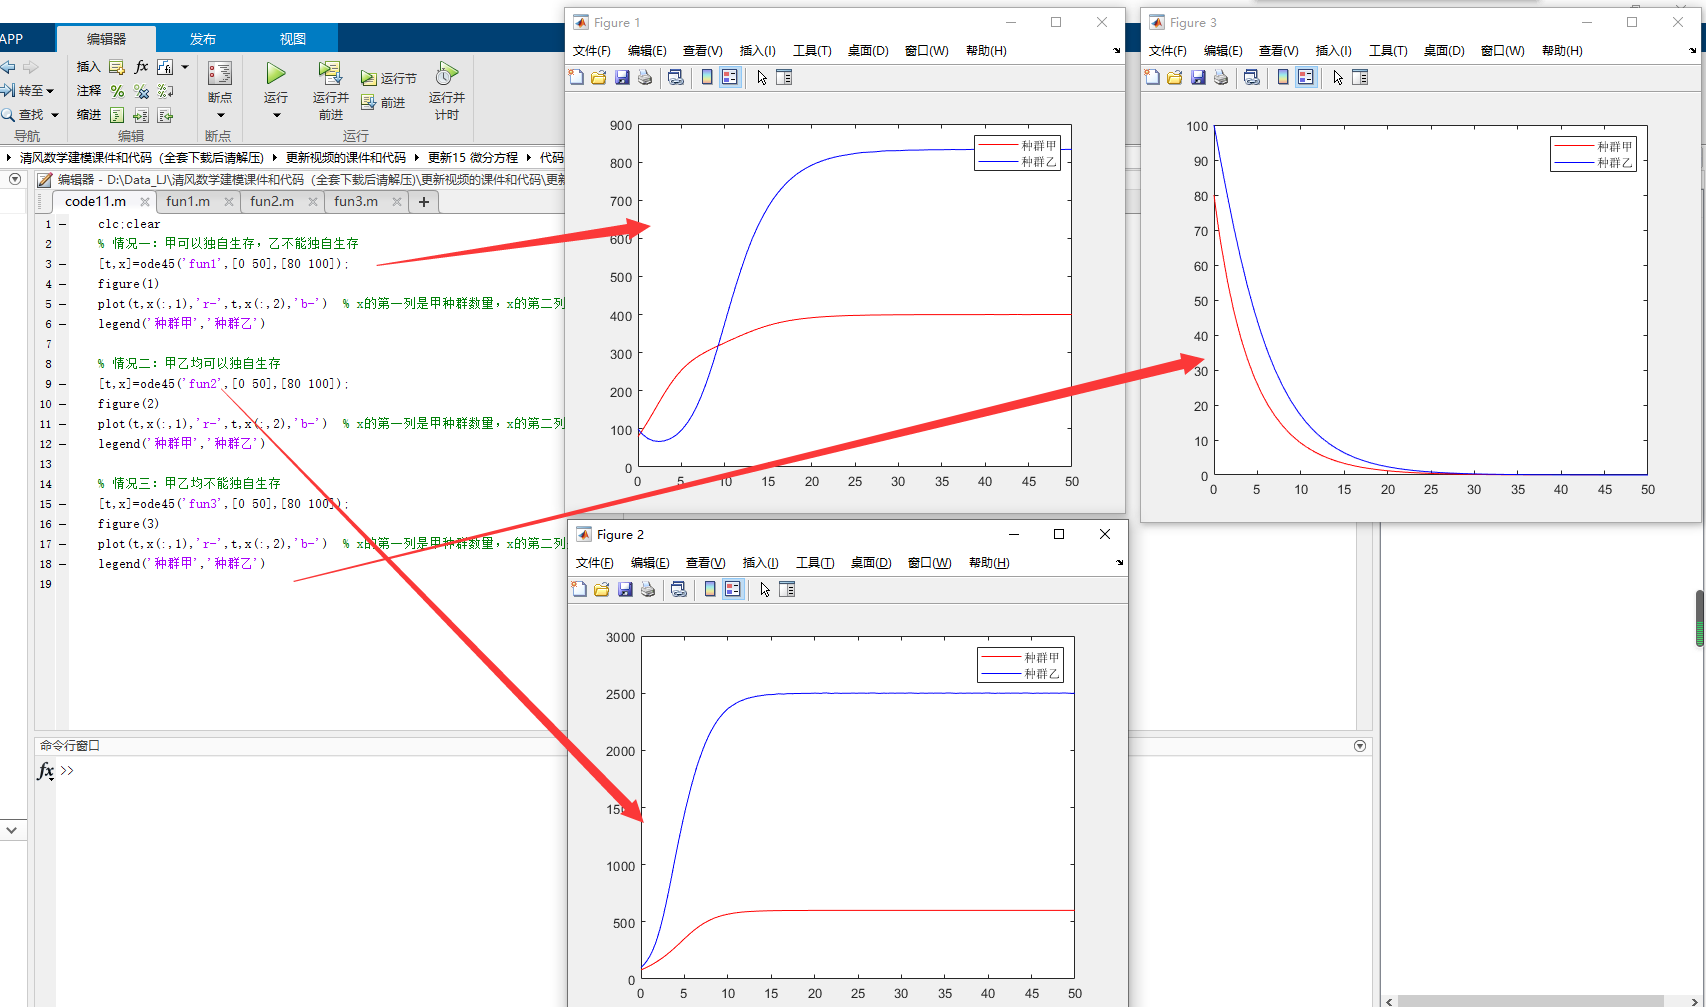
Task: Click the decrease indent icon
Action: (165, 115)
